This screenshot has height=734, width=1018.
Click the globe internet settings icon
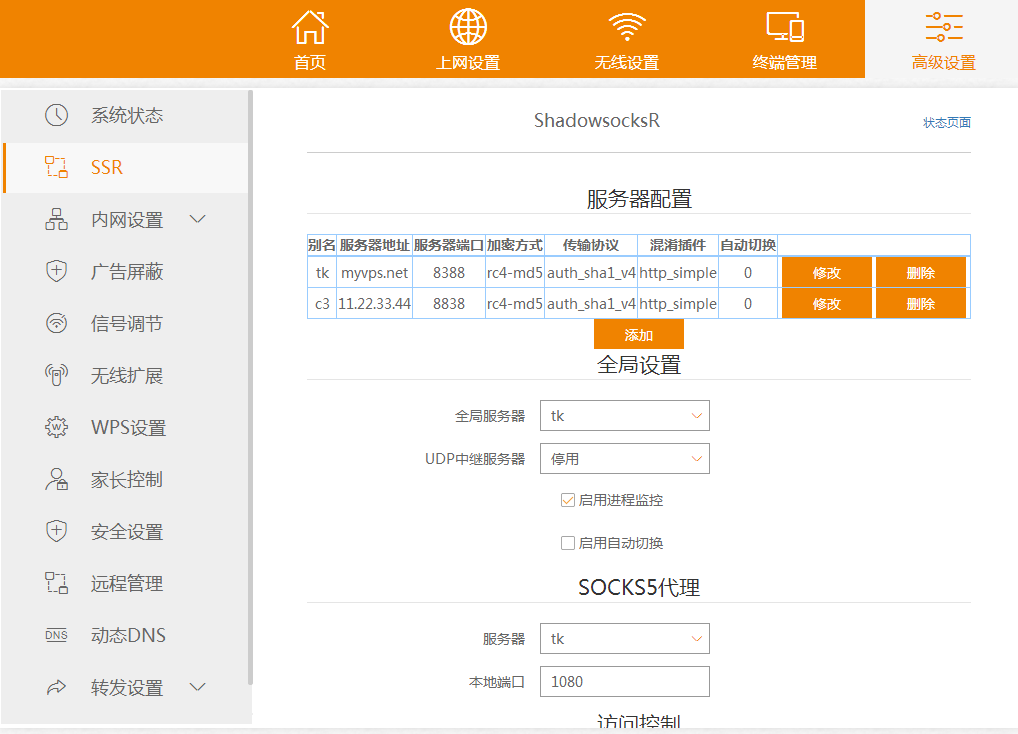click(468, 27)
